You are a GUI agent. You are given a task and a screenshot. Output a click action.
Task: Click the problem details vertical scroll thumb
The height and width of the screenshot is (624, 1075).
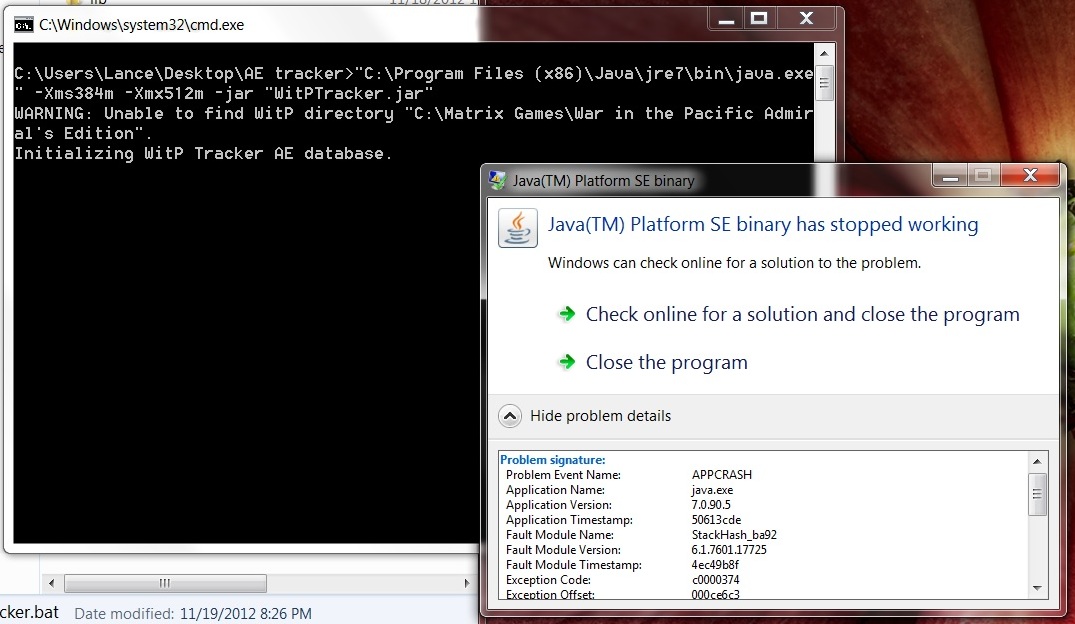click(x=1037, y=494)
